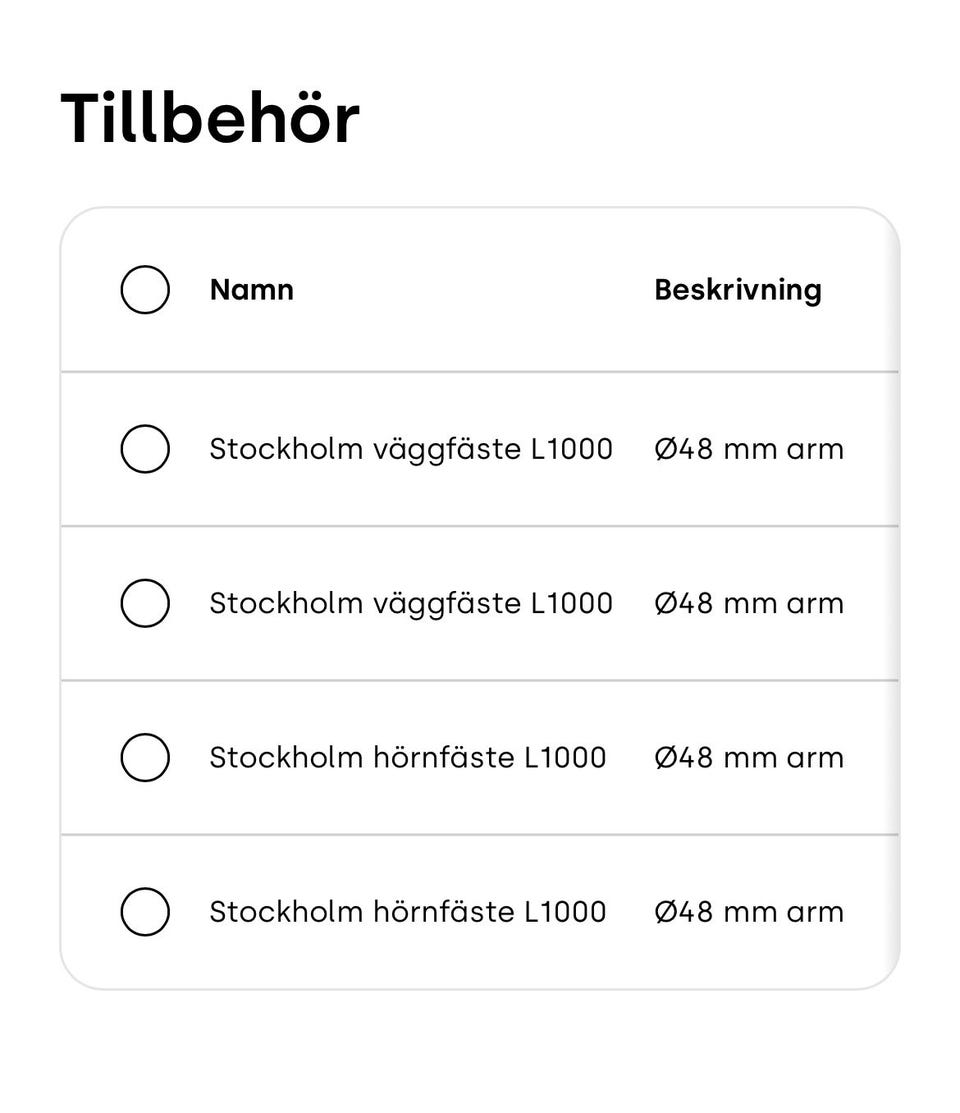960x1113 pixels.
Task: Toggle the select-all circle beside Namn
Action: (145, 290)
